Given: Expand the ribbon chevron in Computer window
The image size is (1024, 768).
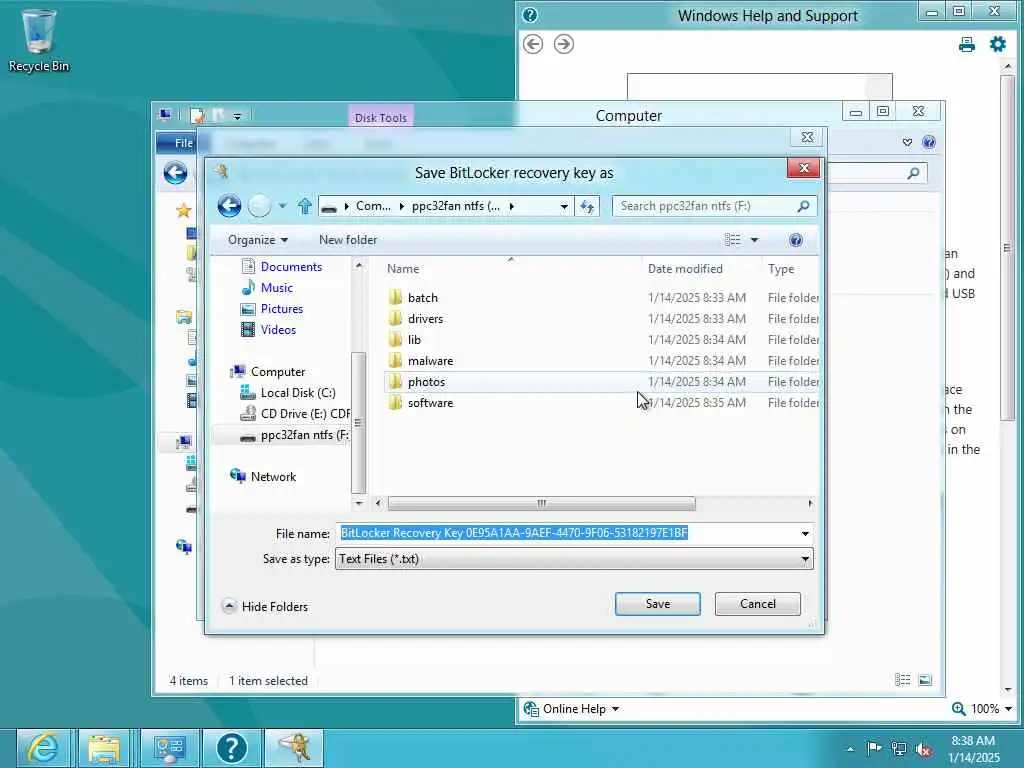Looking at the screenshot, I should coord(907,142).
